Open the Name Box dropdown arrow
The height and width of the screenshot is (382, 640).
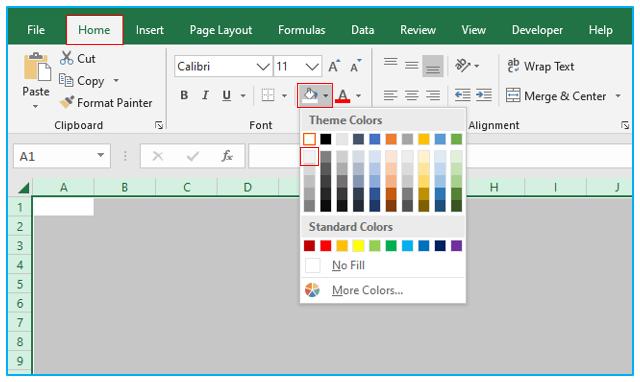pyautogui.click(x=100, y=155)
